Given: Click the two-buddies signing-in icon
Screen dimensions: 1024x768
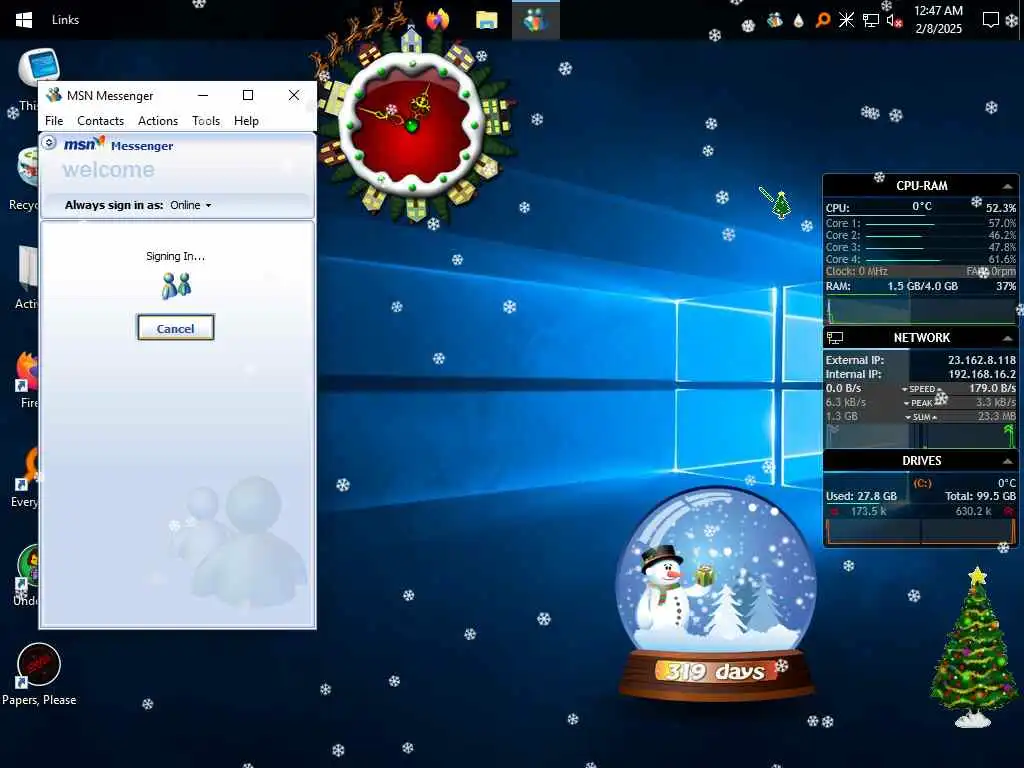Looking at the screenshot, I should (x=176, y=285).
